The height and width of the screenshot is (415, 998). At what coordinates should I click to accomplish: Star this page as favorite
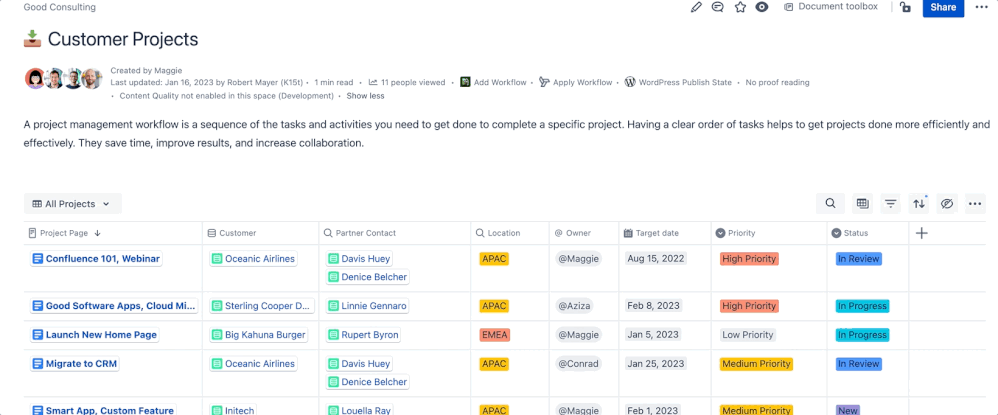coord(740,7)
